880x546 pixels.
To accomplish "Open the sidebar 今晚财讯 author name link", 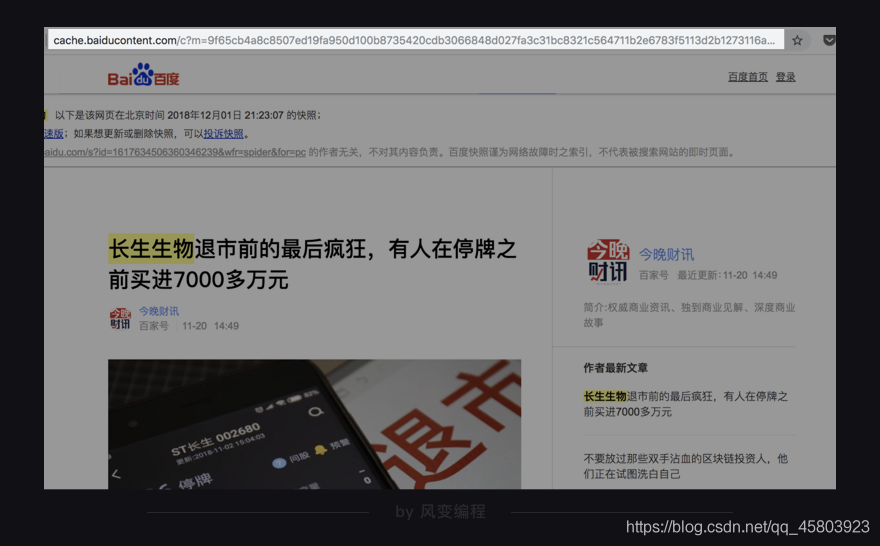I will [x=667, y=255].
